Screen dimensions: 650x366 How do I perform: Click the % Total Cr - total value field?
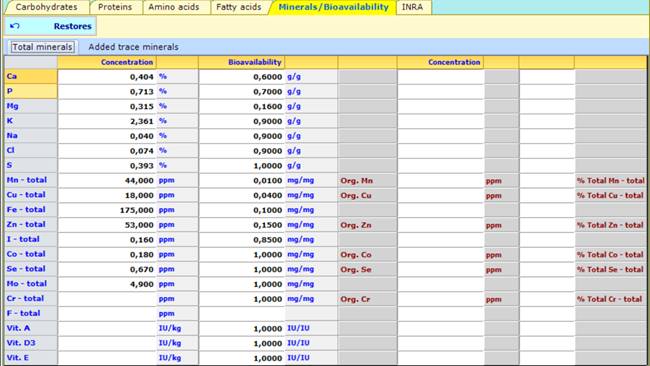pos(547,299)
